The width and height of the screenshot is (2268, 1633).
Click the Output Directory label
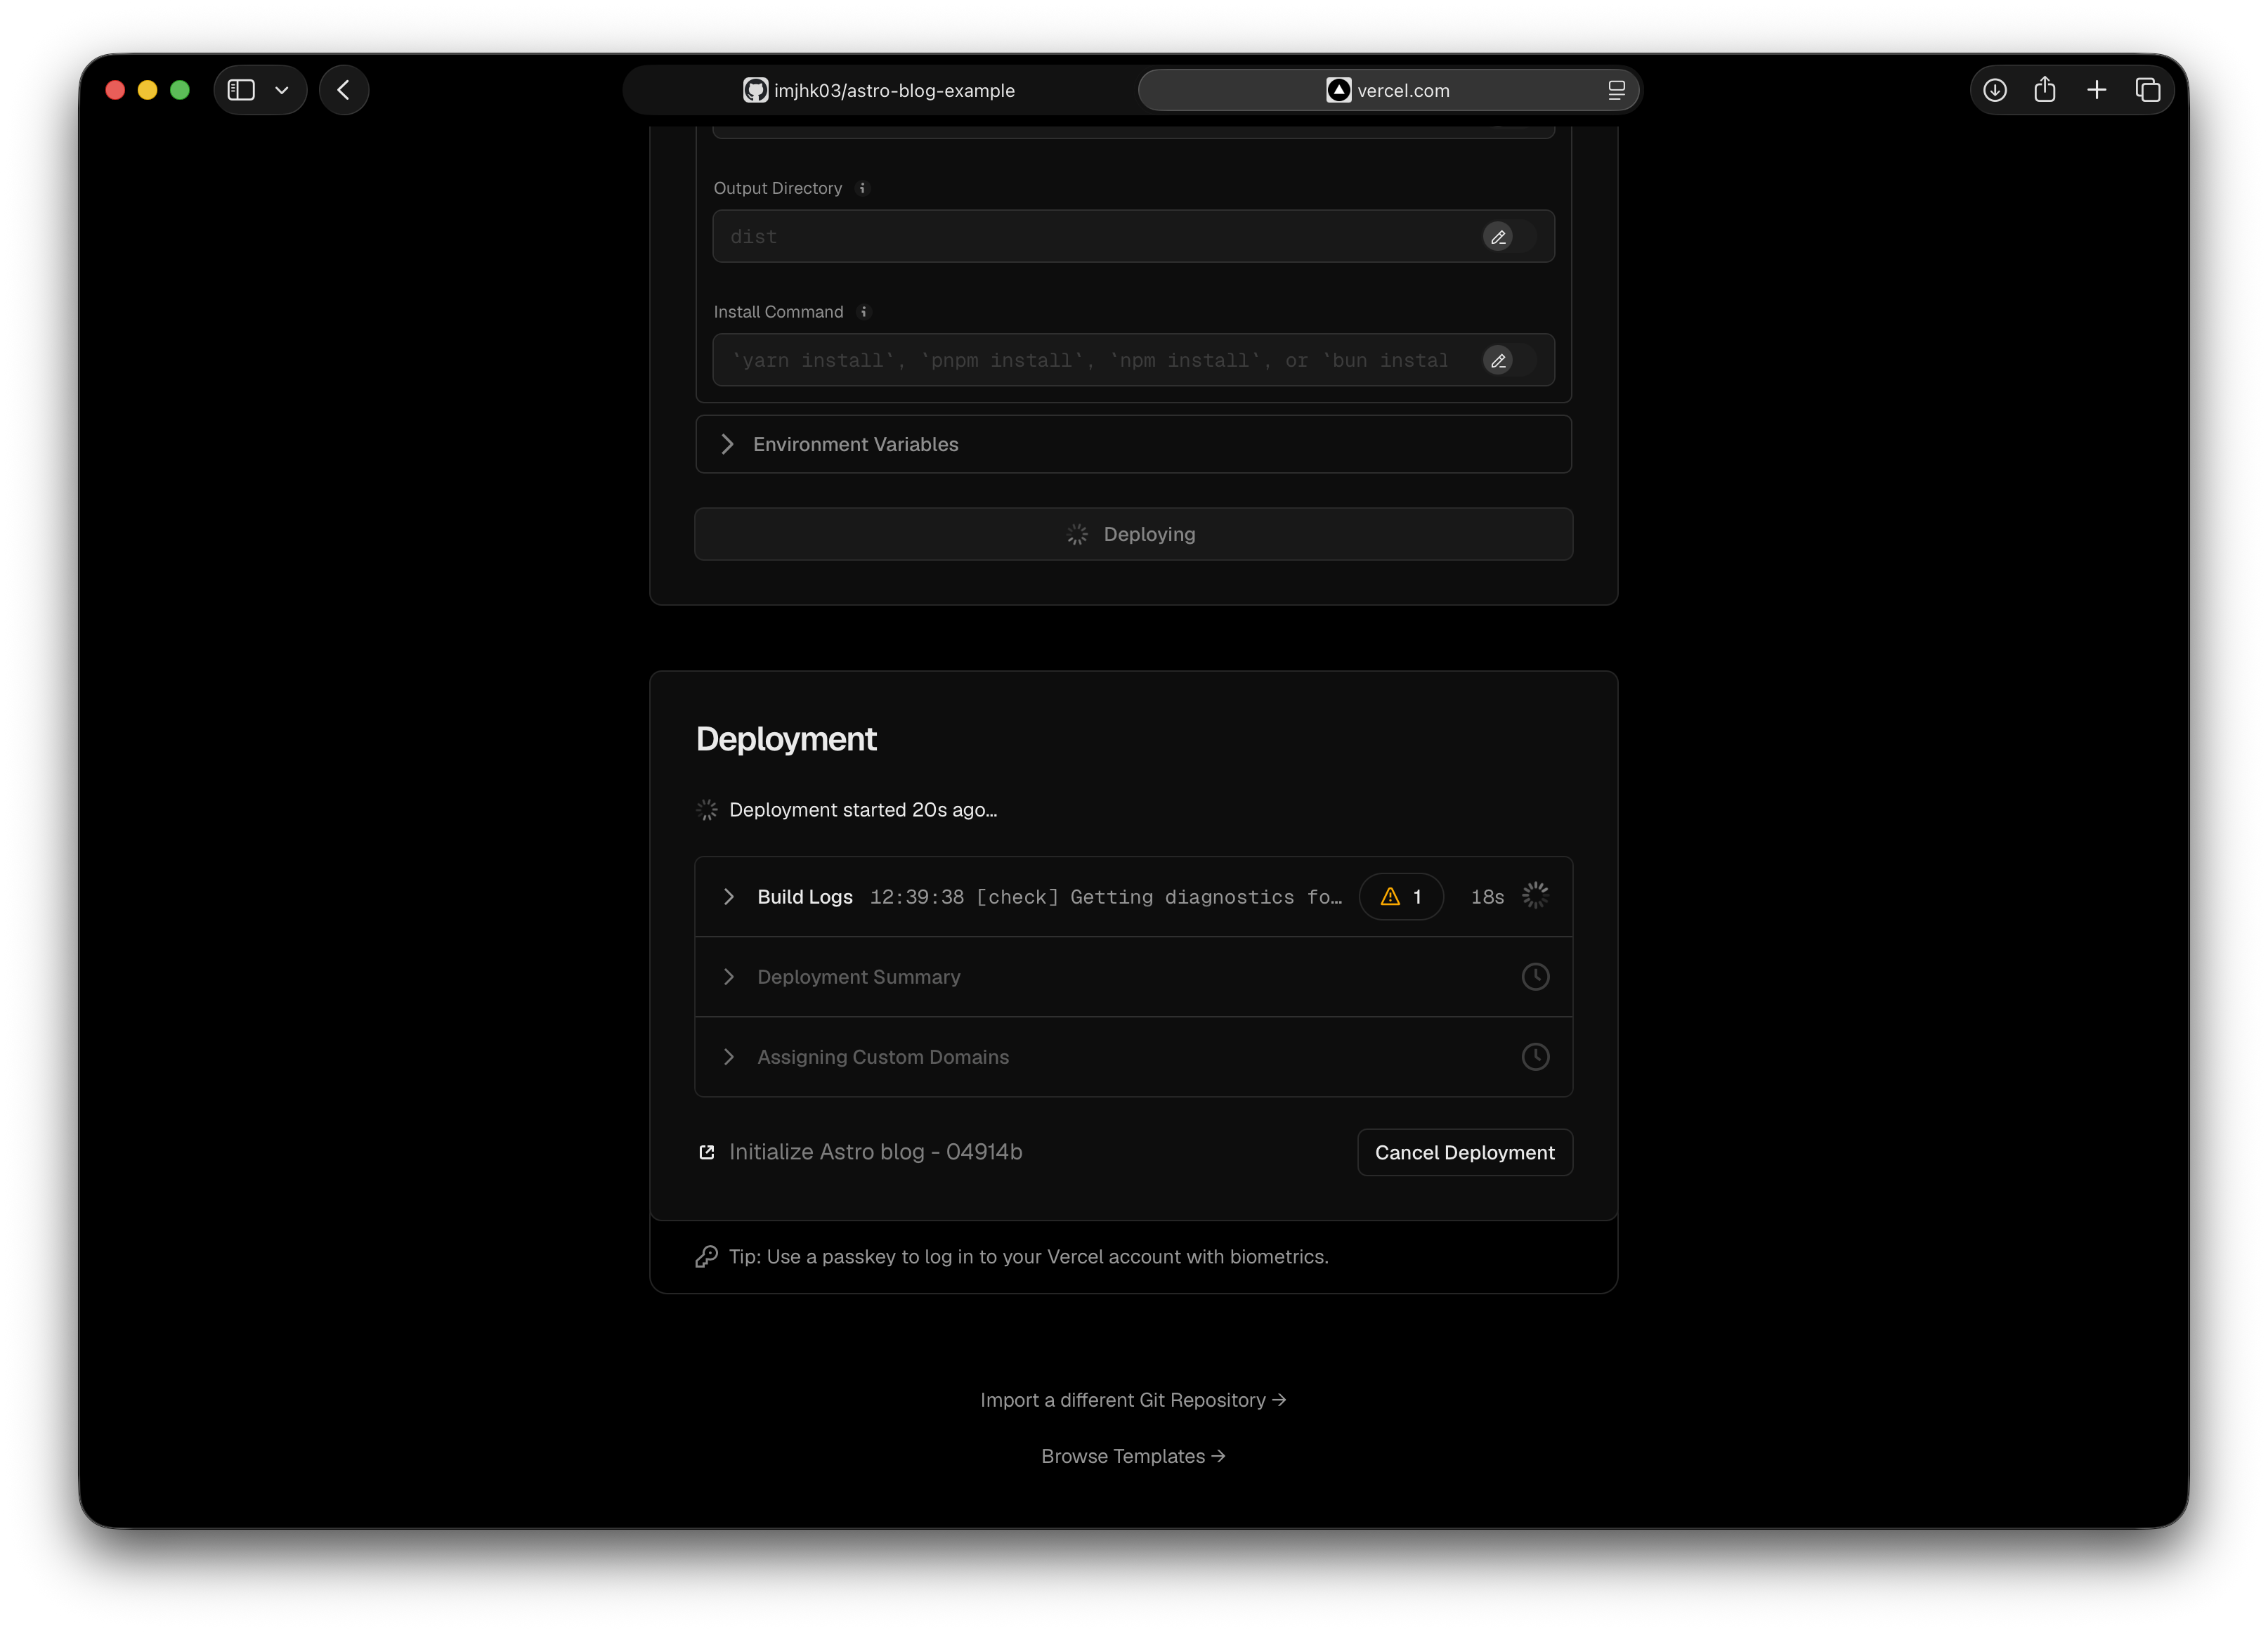[777, 188]
